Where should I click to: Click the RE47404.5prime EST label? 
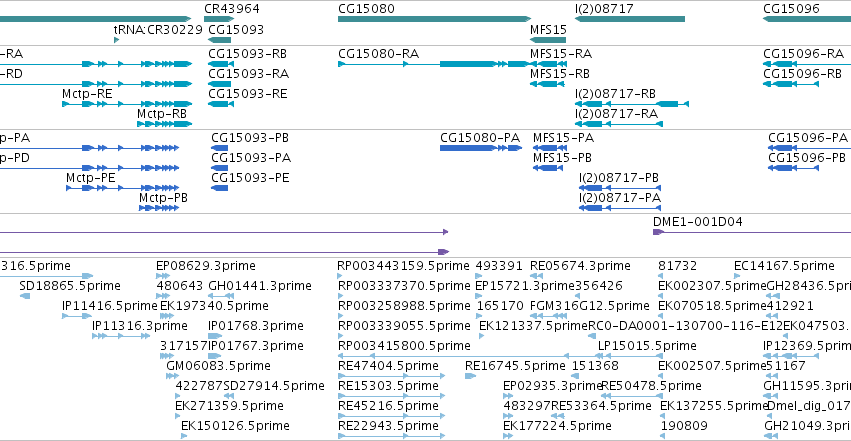tap(388, 366)
